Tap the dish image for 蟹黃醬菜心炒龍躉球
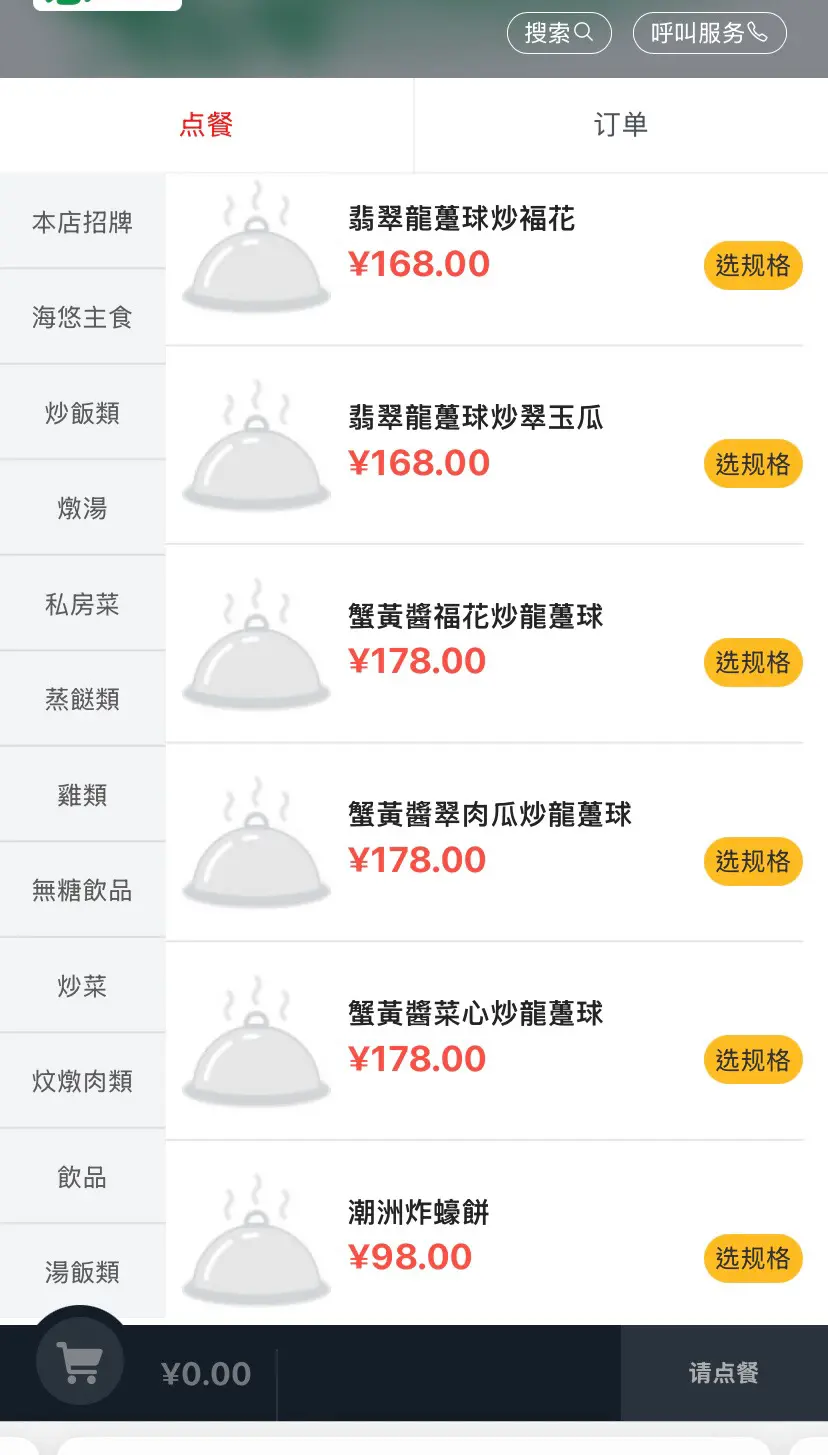Screen dimensions: 828x1455 pos(256,1043)
